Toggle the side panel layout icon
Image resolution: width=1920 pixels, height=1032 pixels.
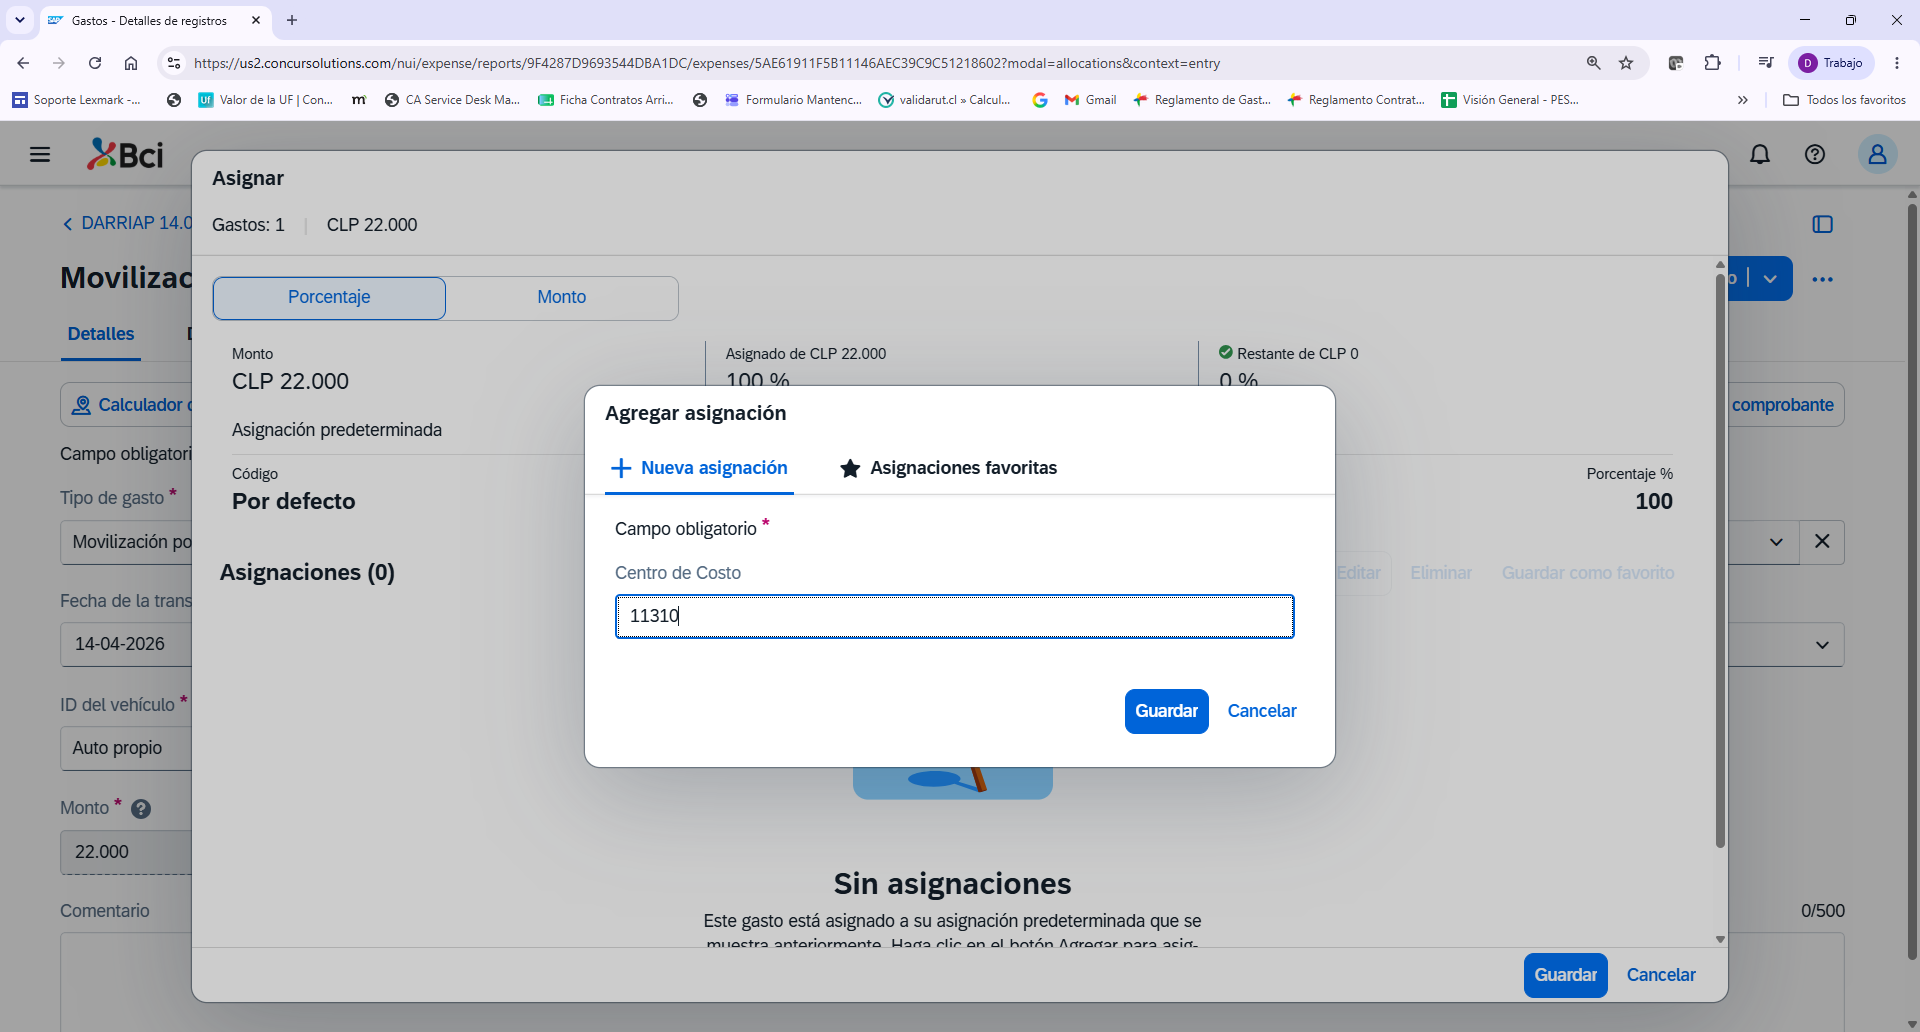pos(1822,224)
